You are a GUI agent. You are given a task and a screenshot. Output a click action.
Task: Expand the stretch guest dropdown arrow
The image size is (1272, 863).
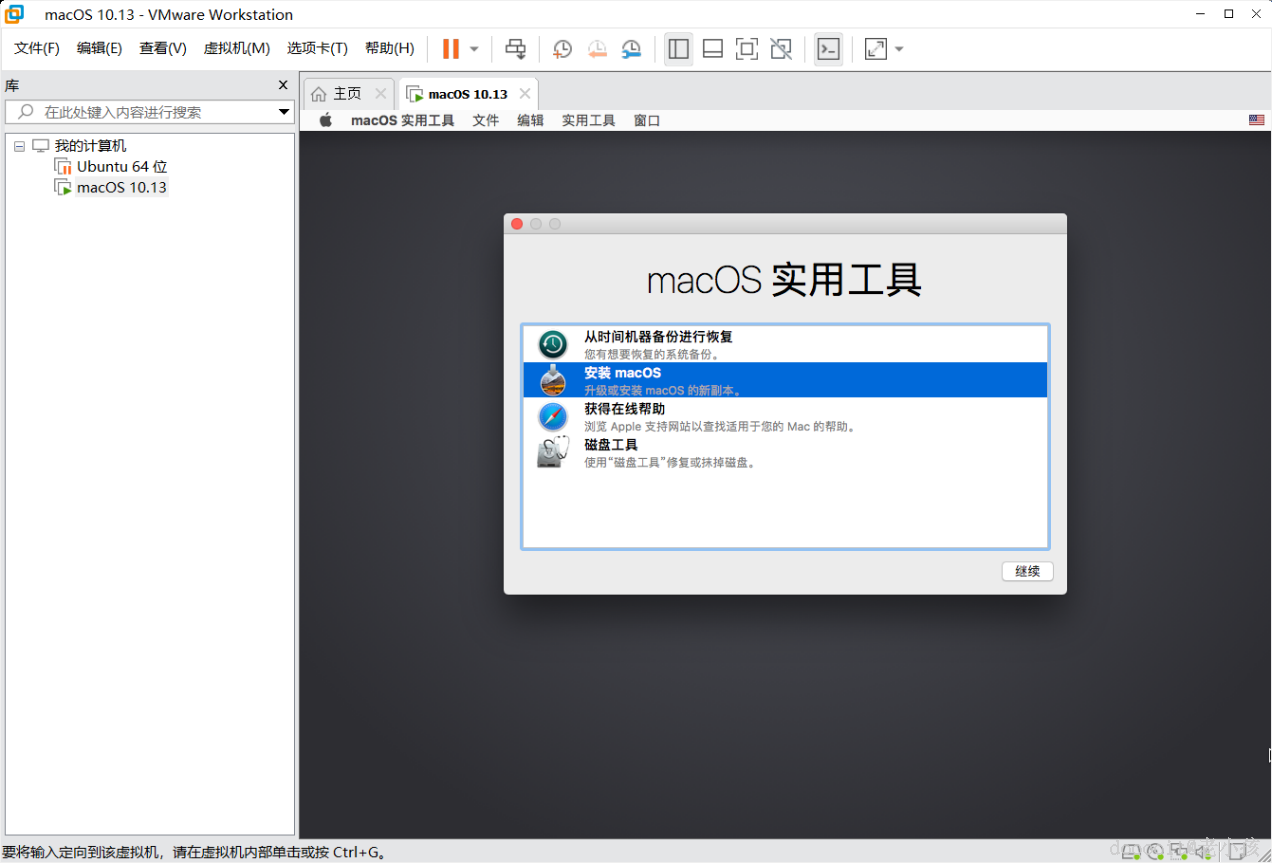click(x=899, y=49)
